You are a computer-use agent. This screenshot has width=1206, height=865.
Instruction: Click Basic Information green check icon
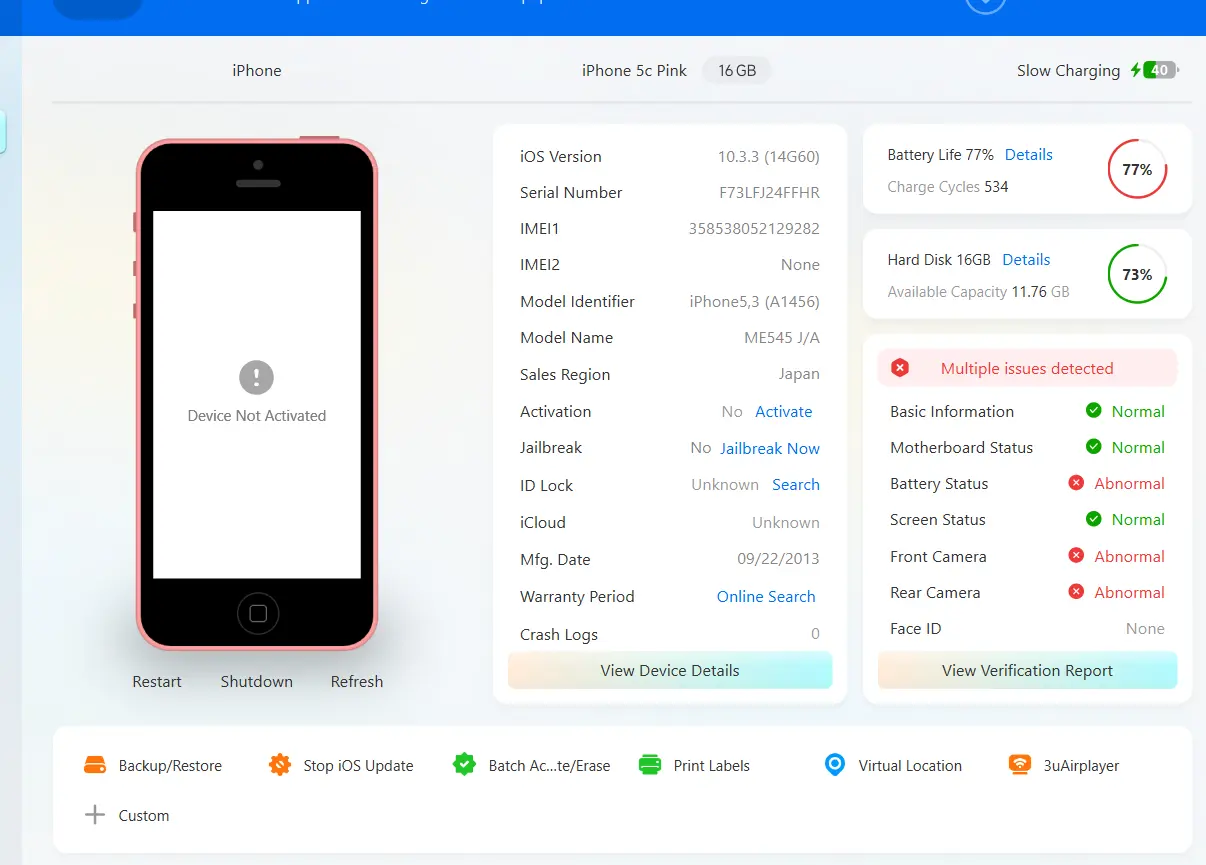1094,411
